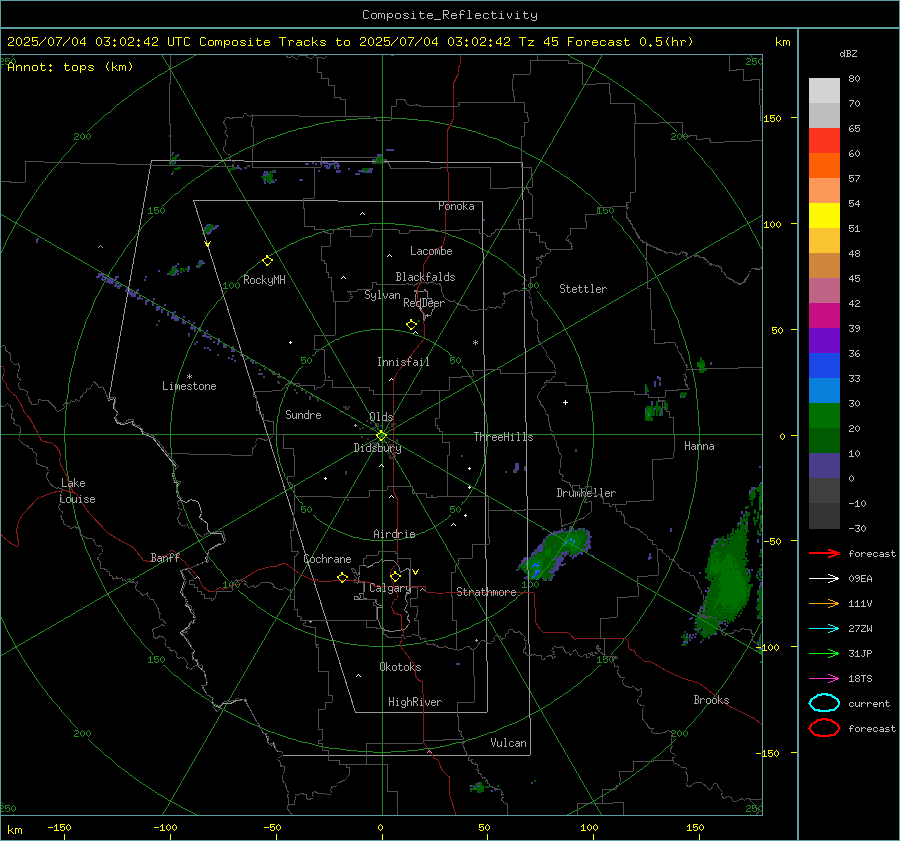
Task: Click the Ponoka city label
Action: coord(456,206)
